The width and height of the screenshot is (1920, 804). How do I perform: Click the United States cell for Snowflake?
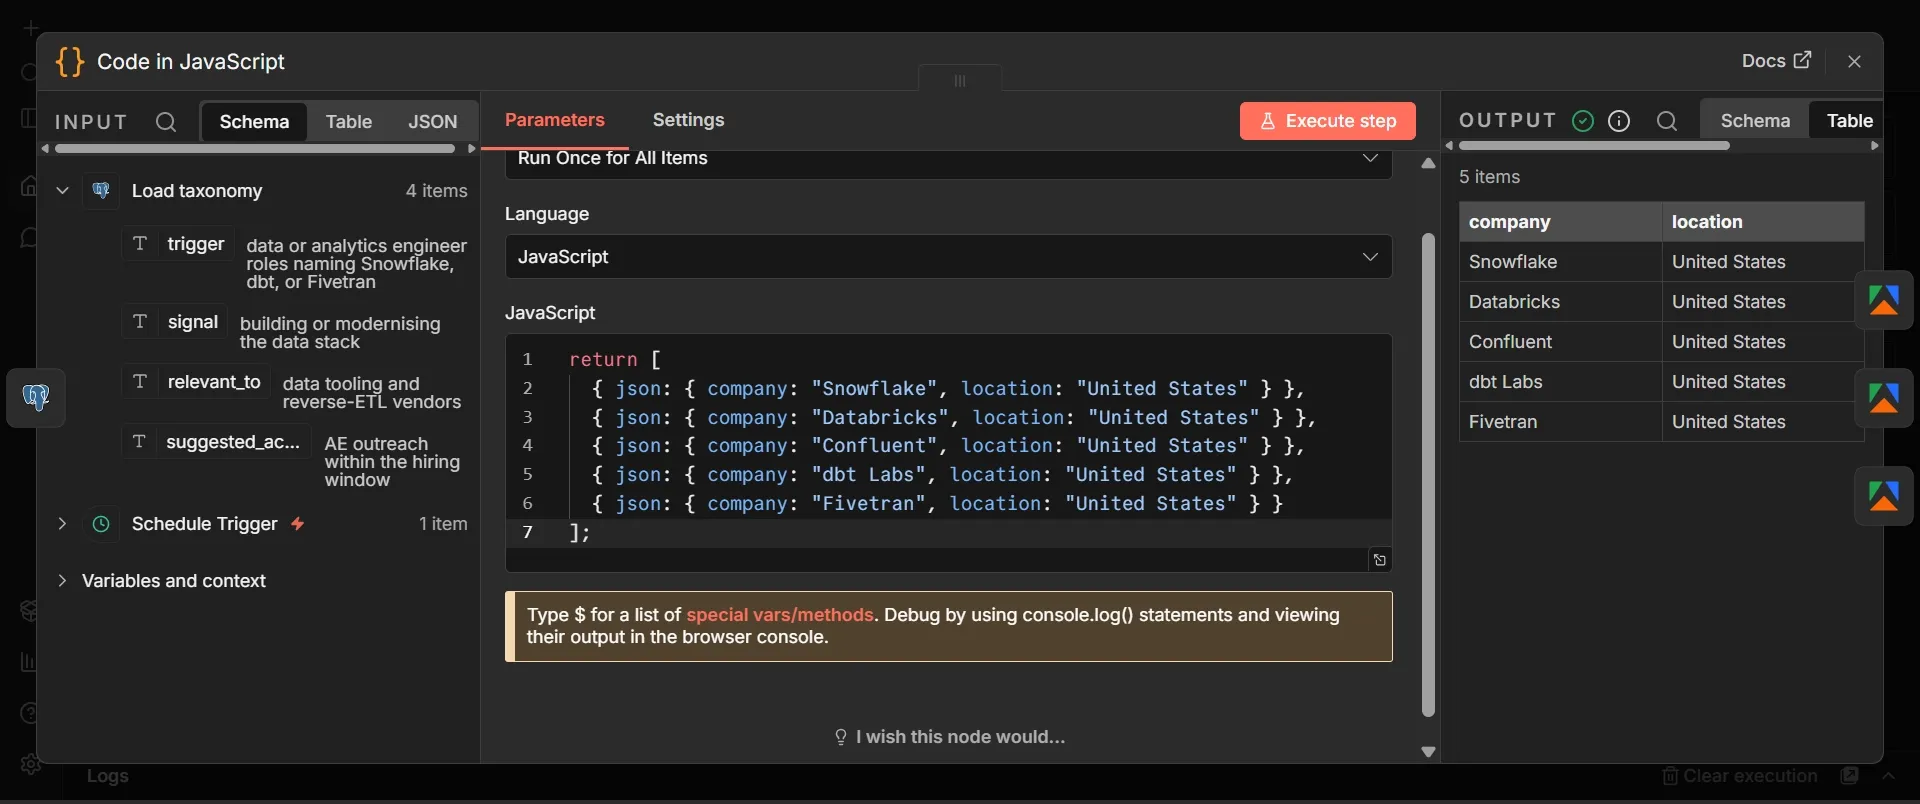pyautogui.click(x=1763, y=262)
